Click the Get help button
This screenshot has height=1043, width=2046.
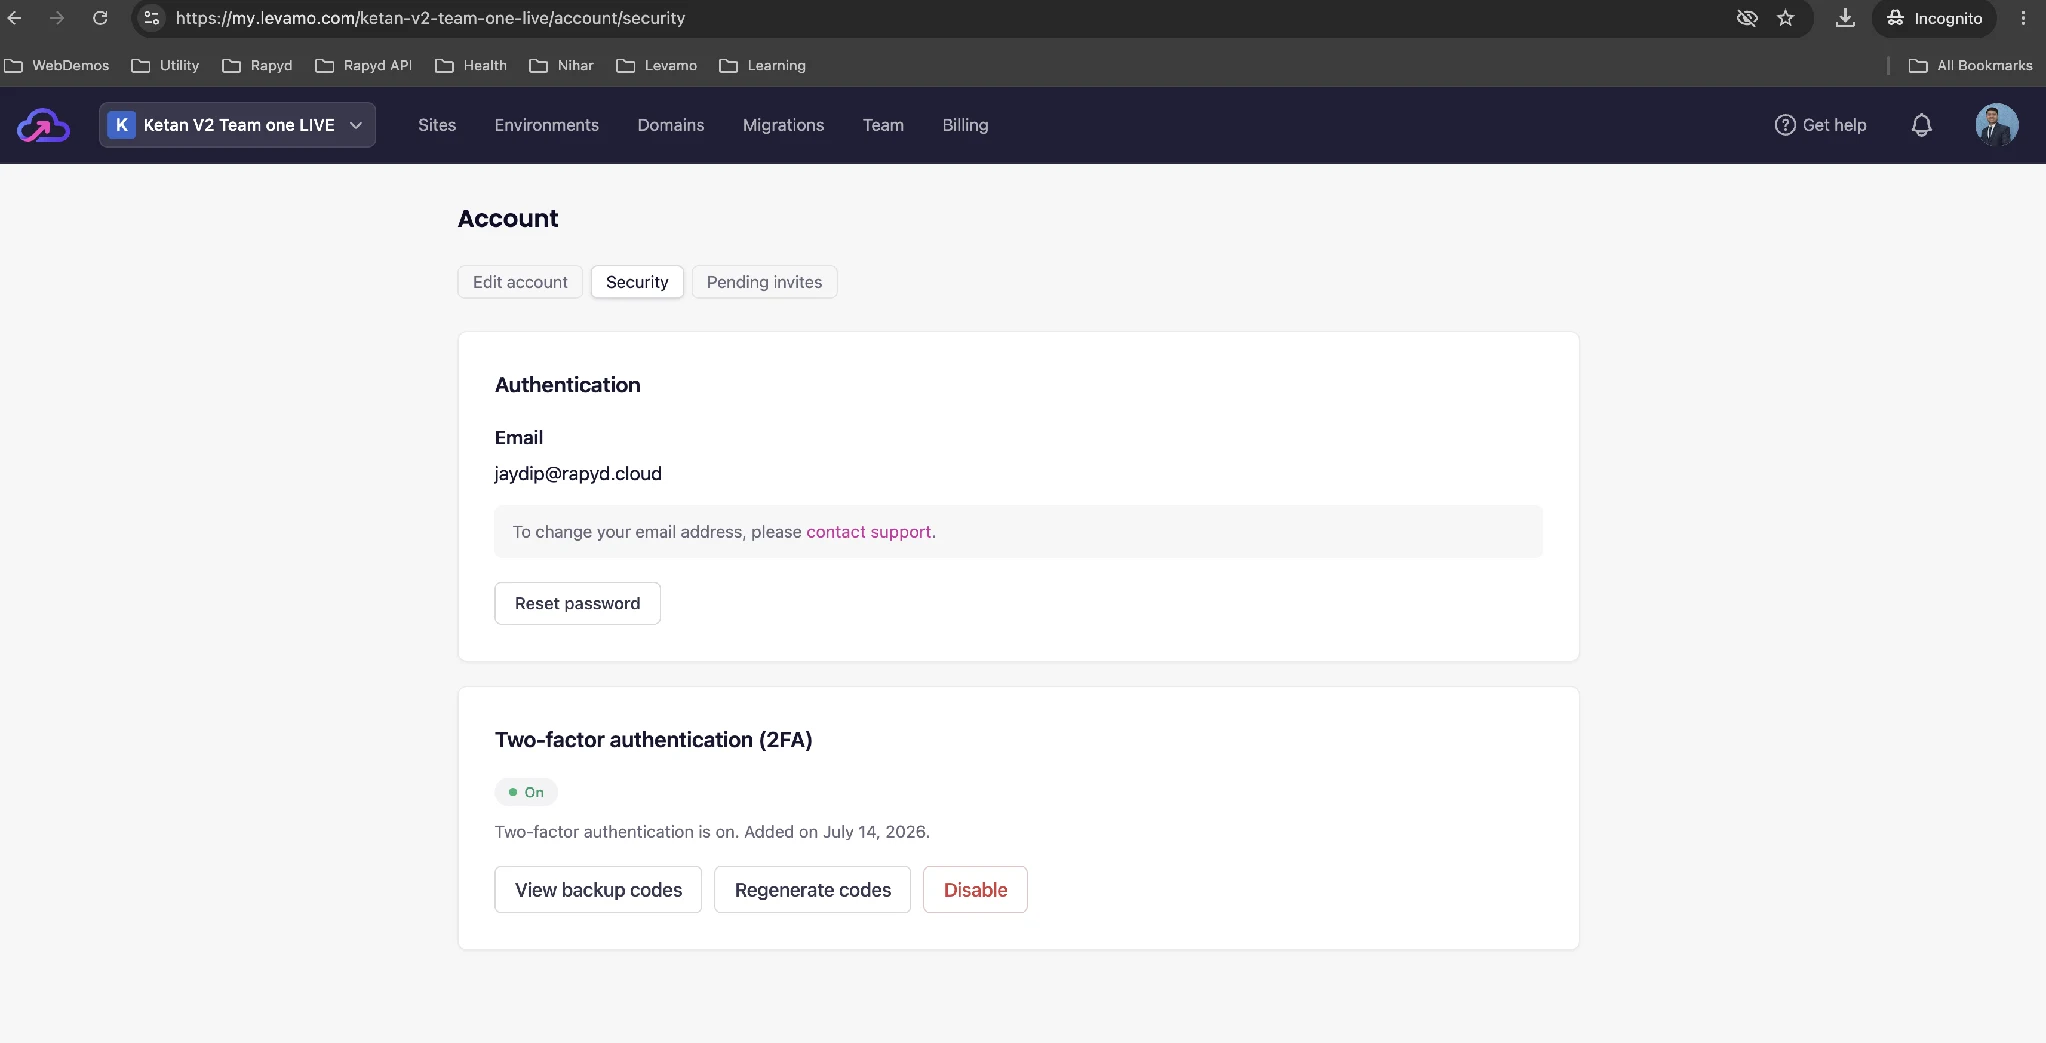pos(1820,125)
